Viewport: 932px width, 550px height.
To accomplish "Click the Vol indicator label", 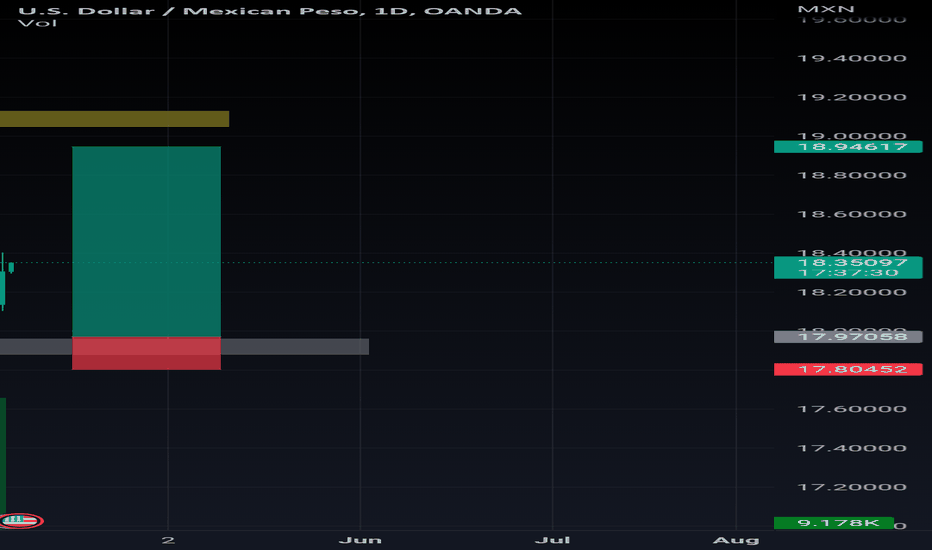I will (37, 23).
